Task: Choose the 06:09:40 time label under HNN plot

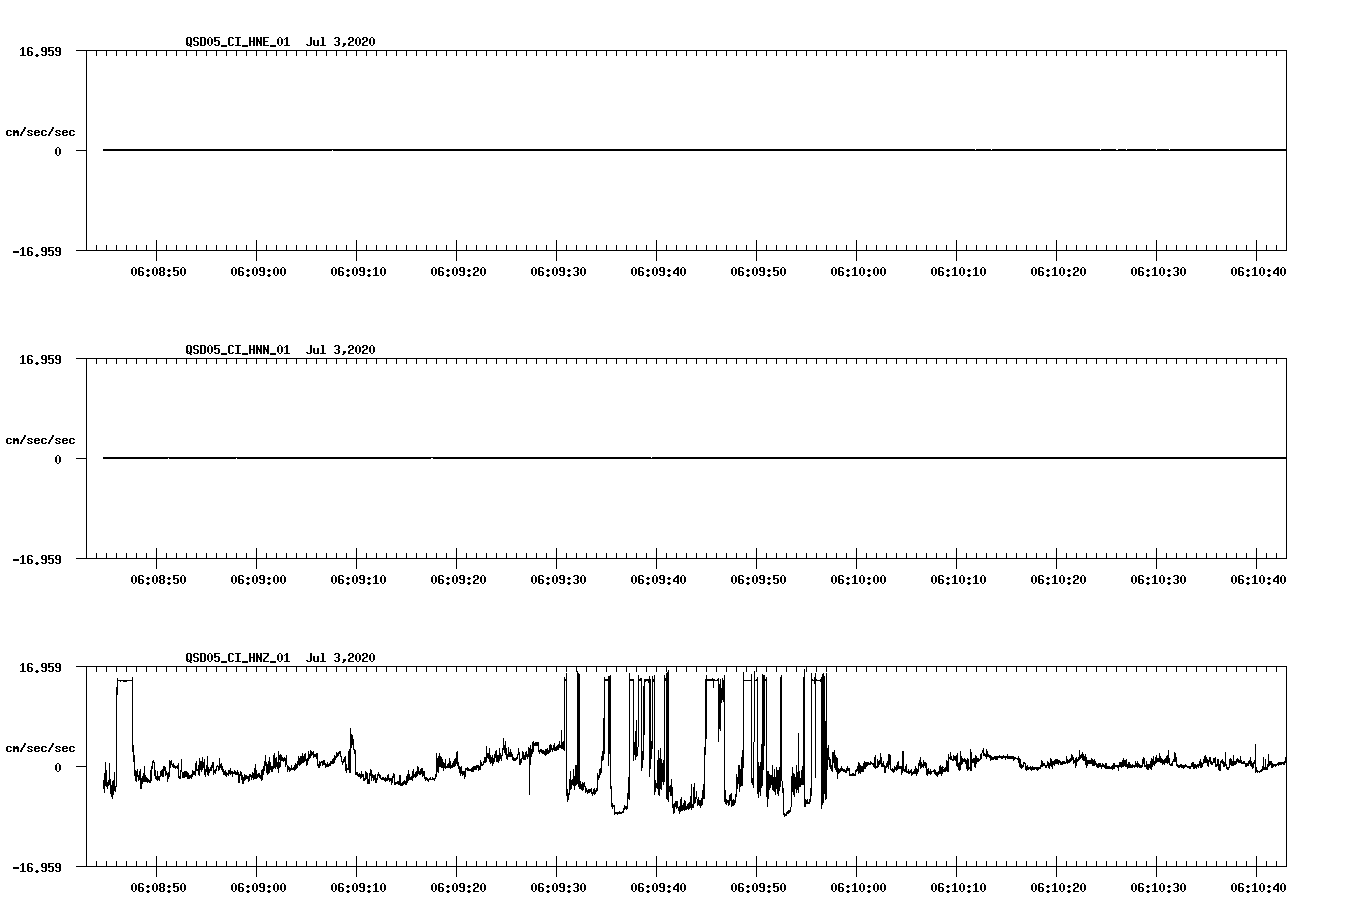Action: (x=658, y=580)
